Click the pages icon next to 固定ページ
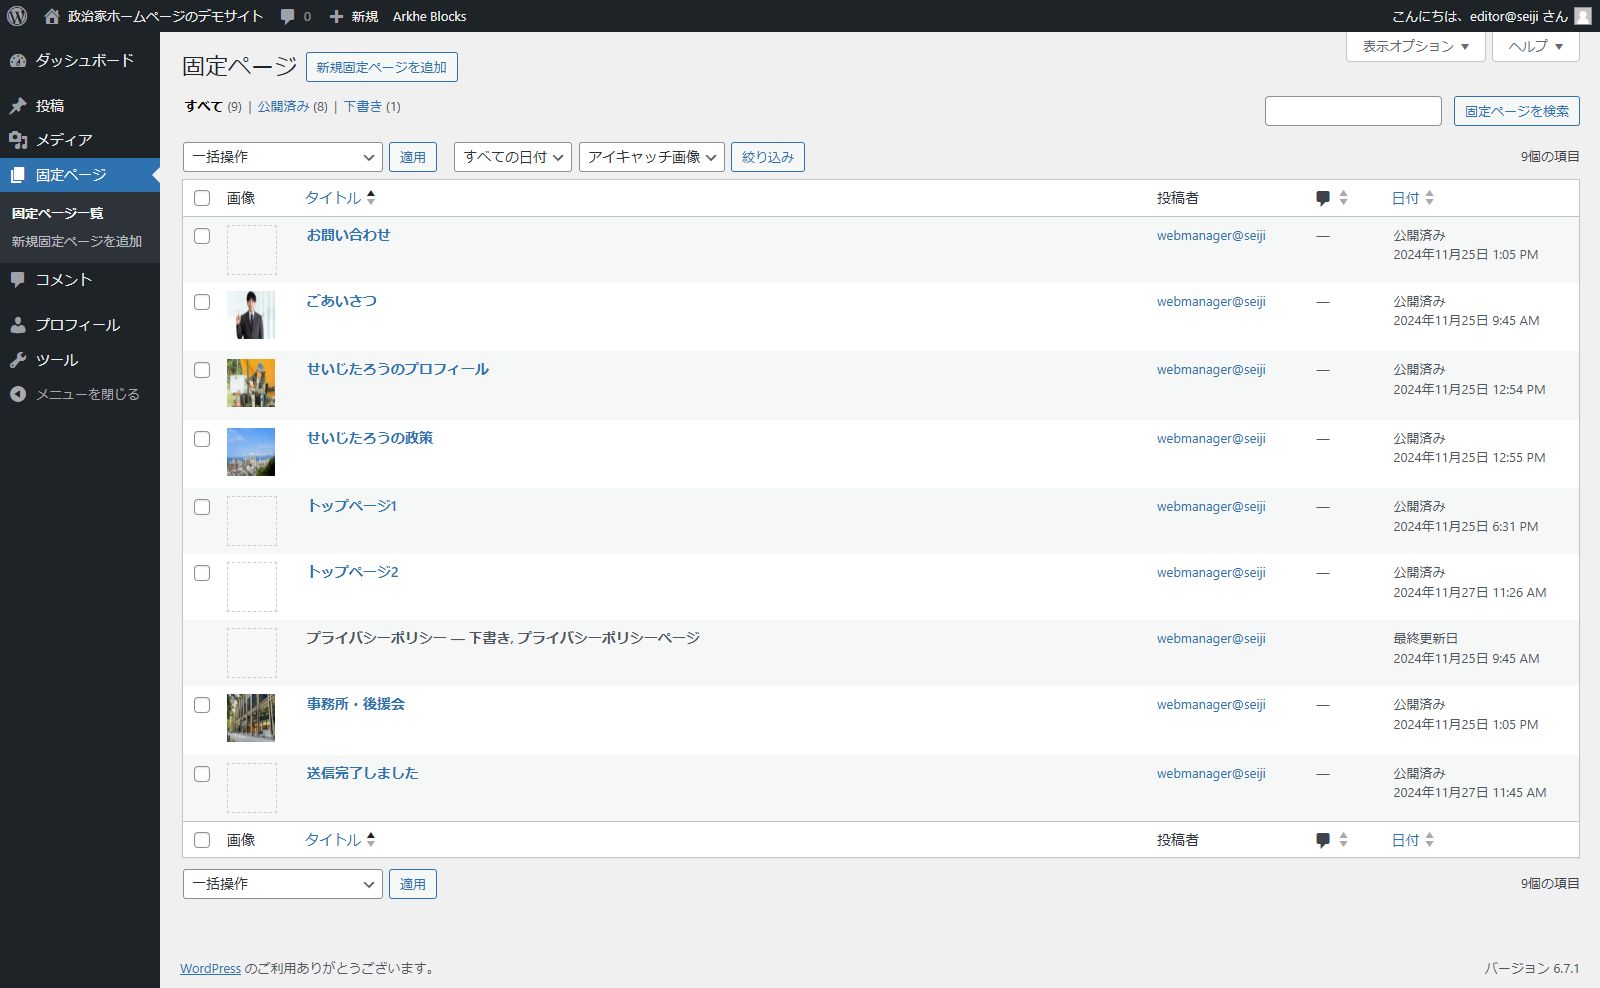 point(18,175)
